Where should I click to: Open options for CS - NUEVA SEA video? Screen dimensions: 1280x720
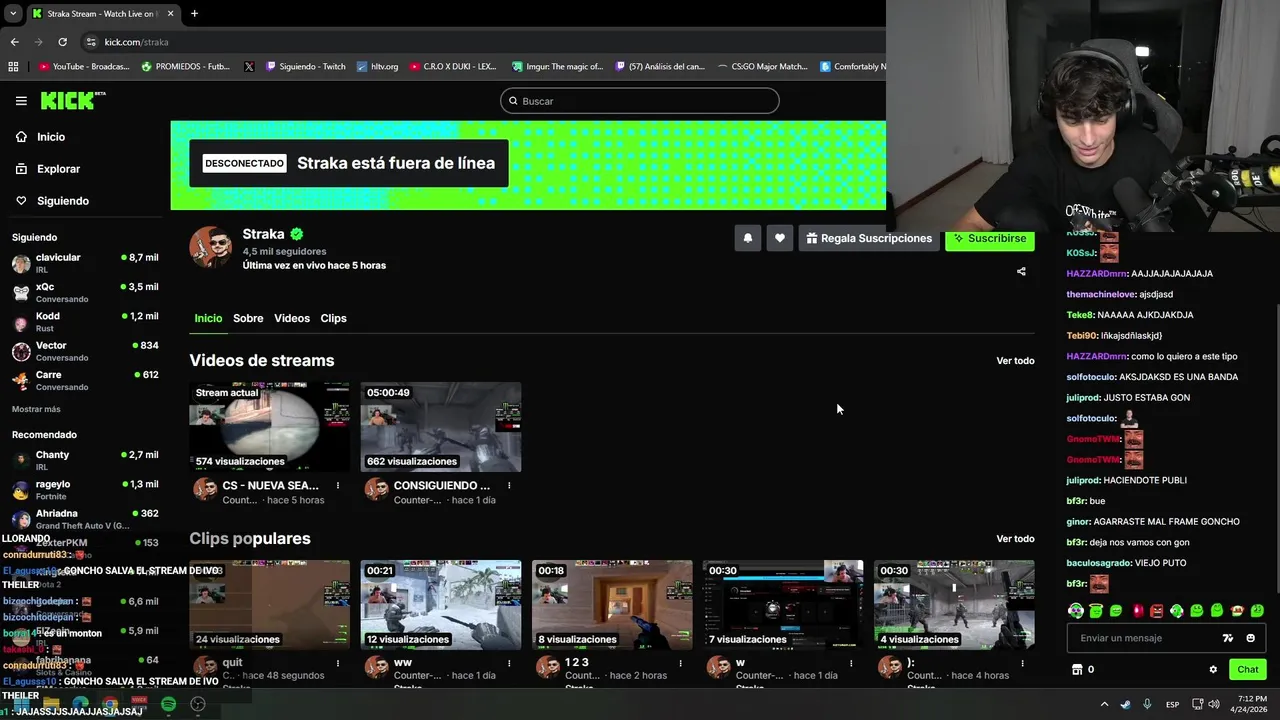(338, 486)
